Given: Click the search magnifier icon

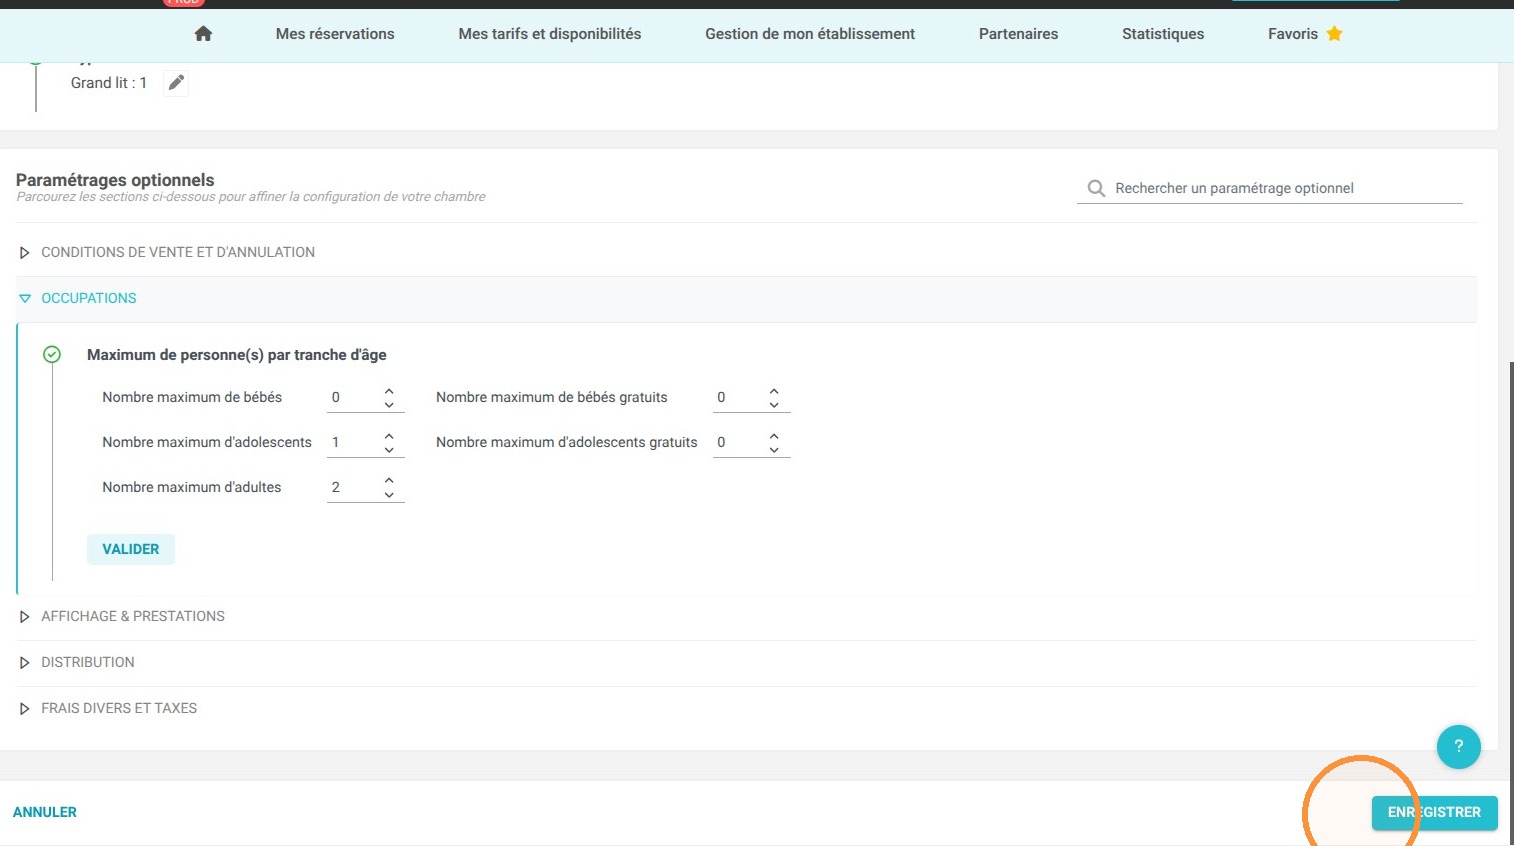Looking at the screenshot, I should (1096, 188).
